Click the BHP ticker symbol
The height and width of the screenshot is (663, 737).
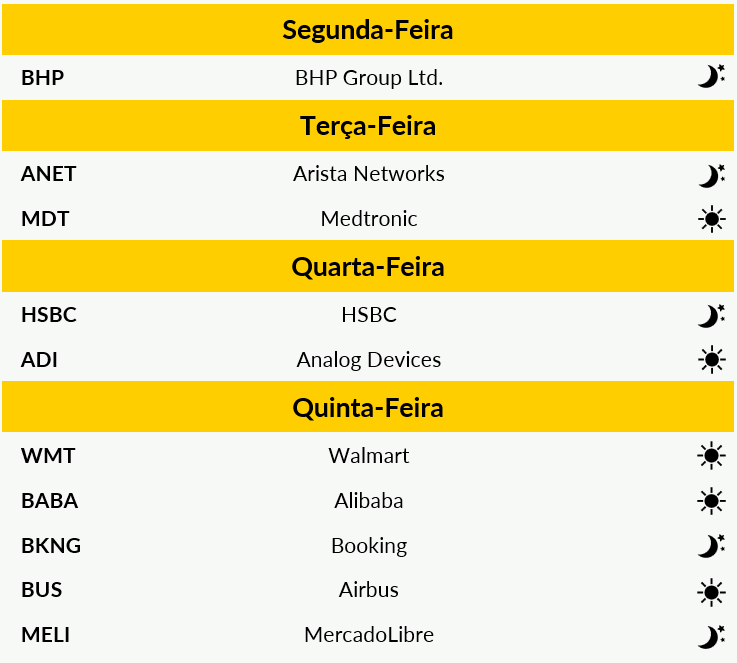(x=42, y=78)
